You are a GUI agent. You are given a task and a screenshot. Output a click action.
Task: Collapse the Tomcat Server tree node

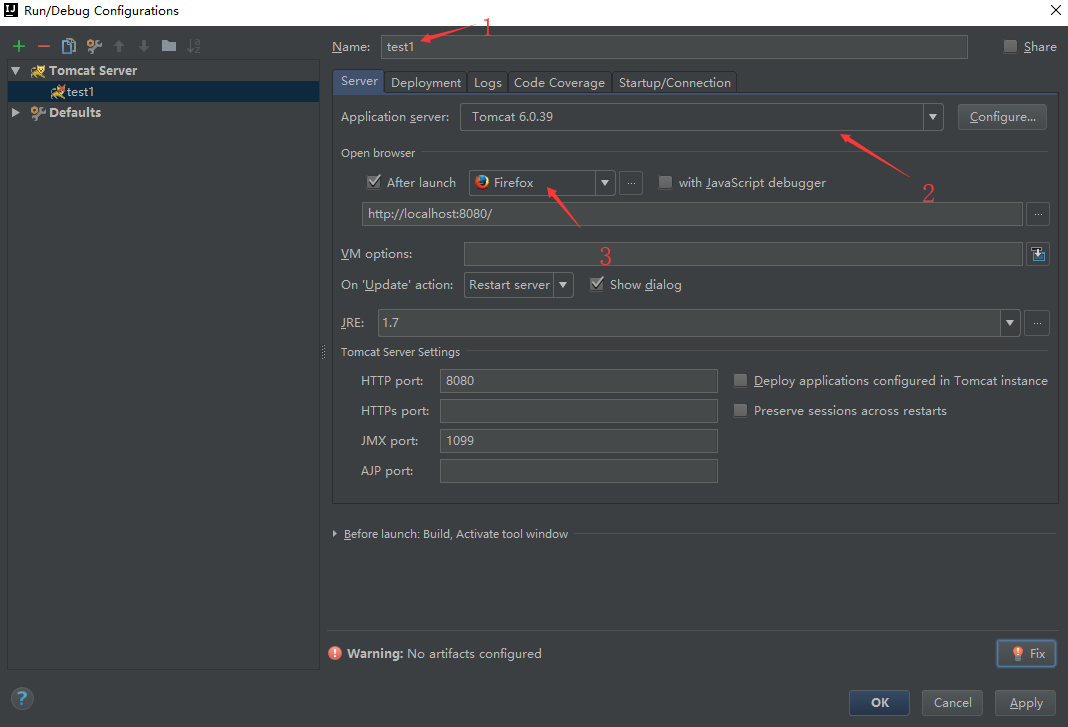(16, 71)
